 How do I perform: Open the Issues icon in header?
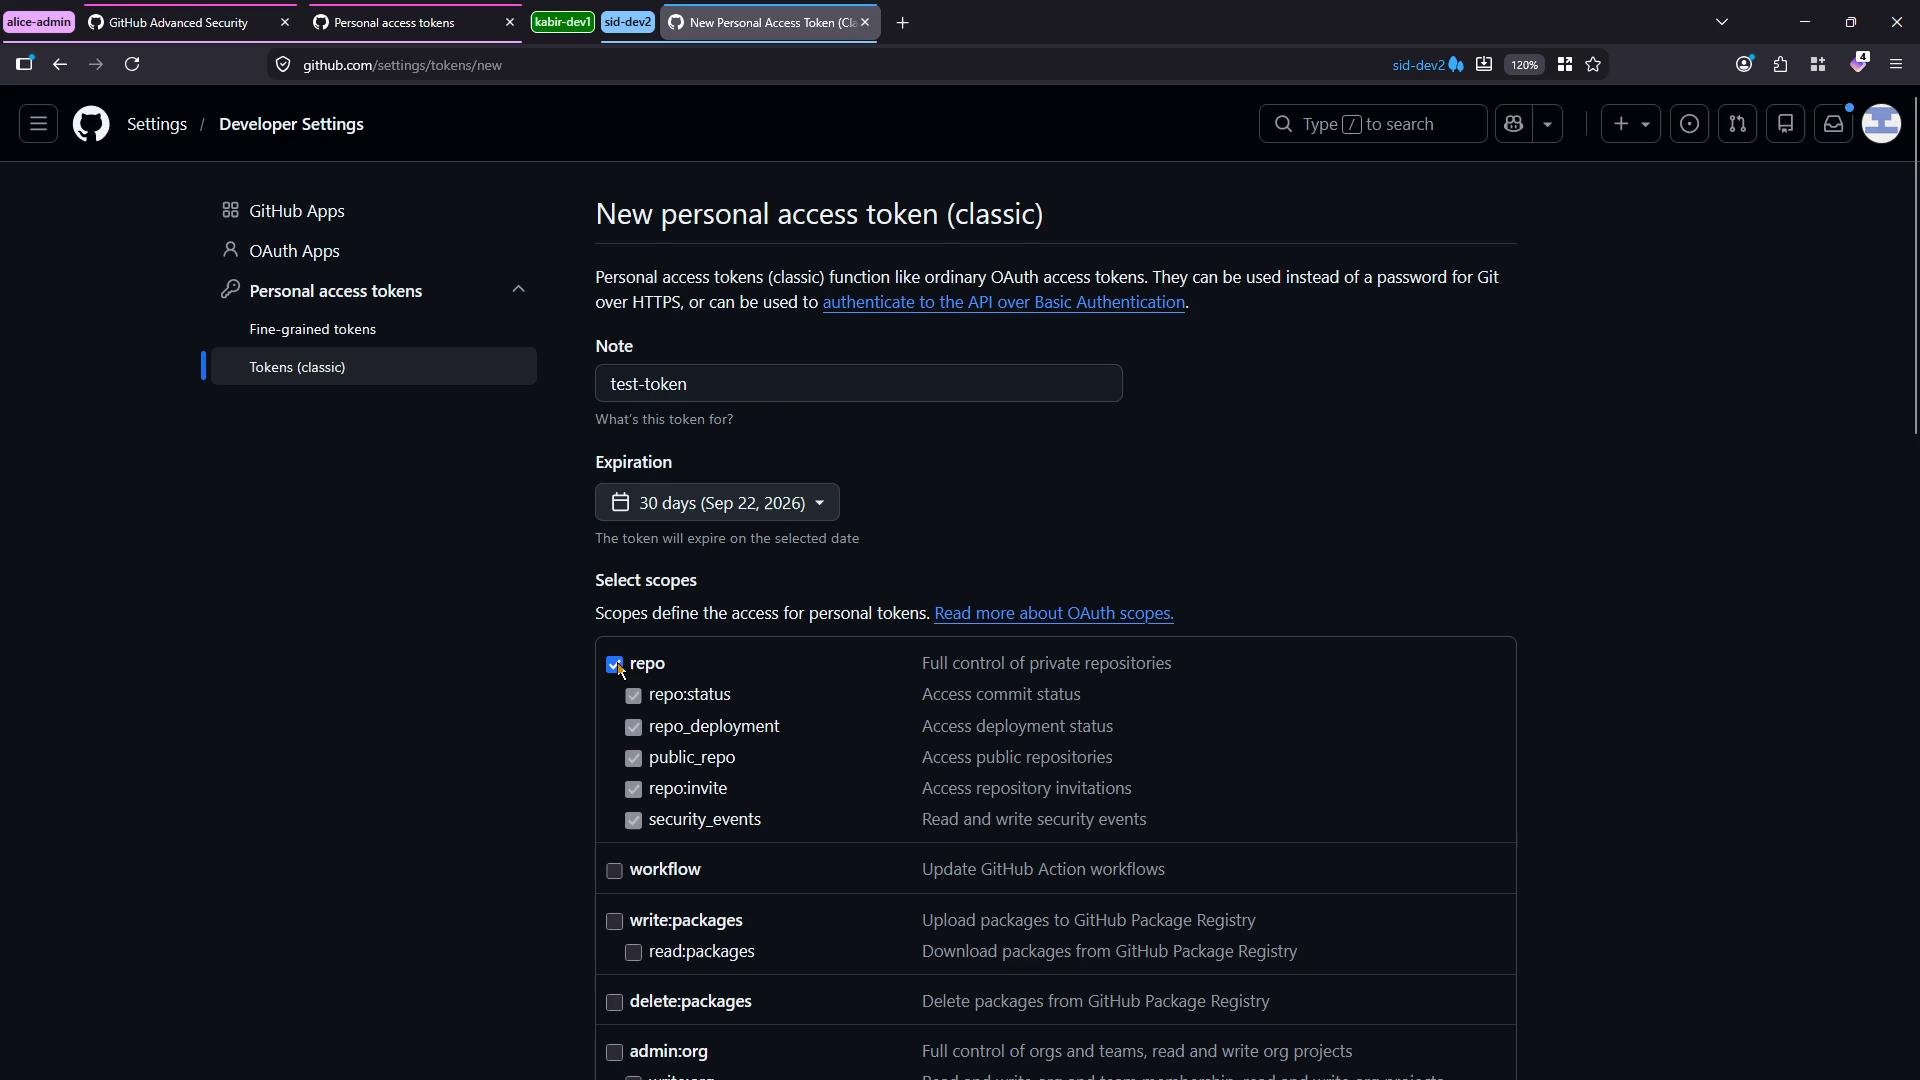(1689, 125)
